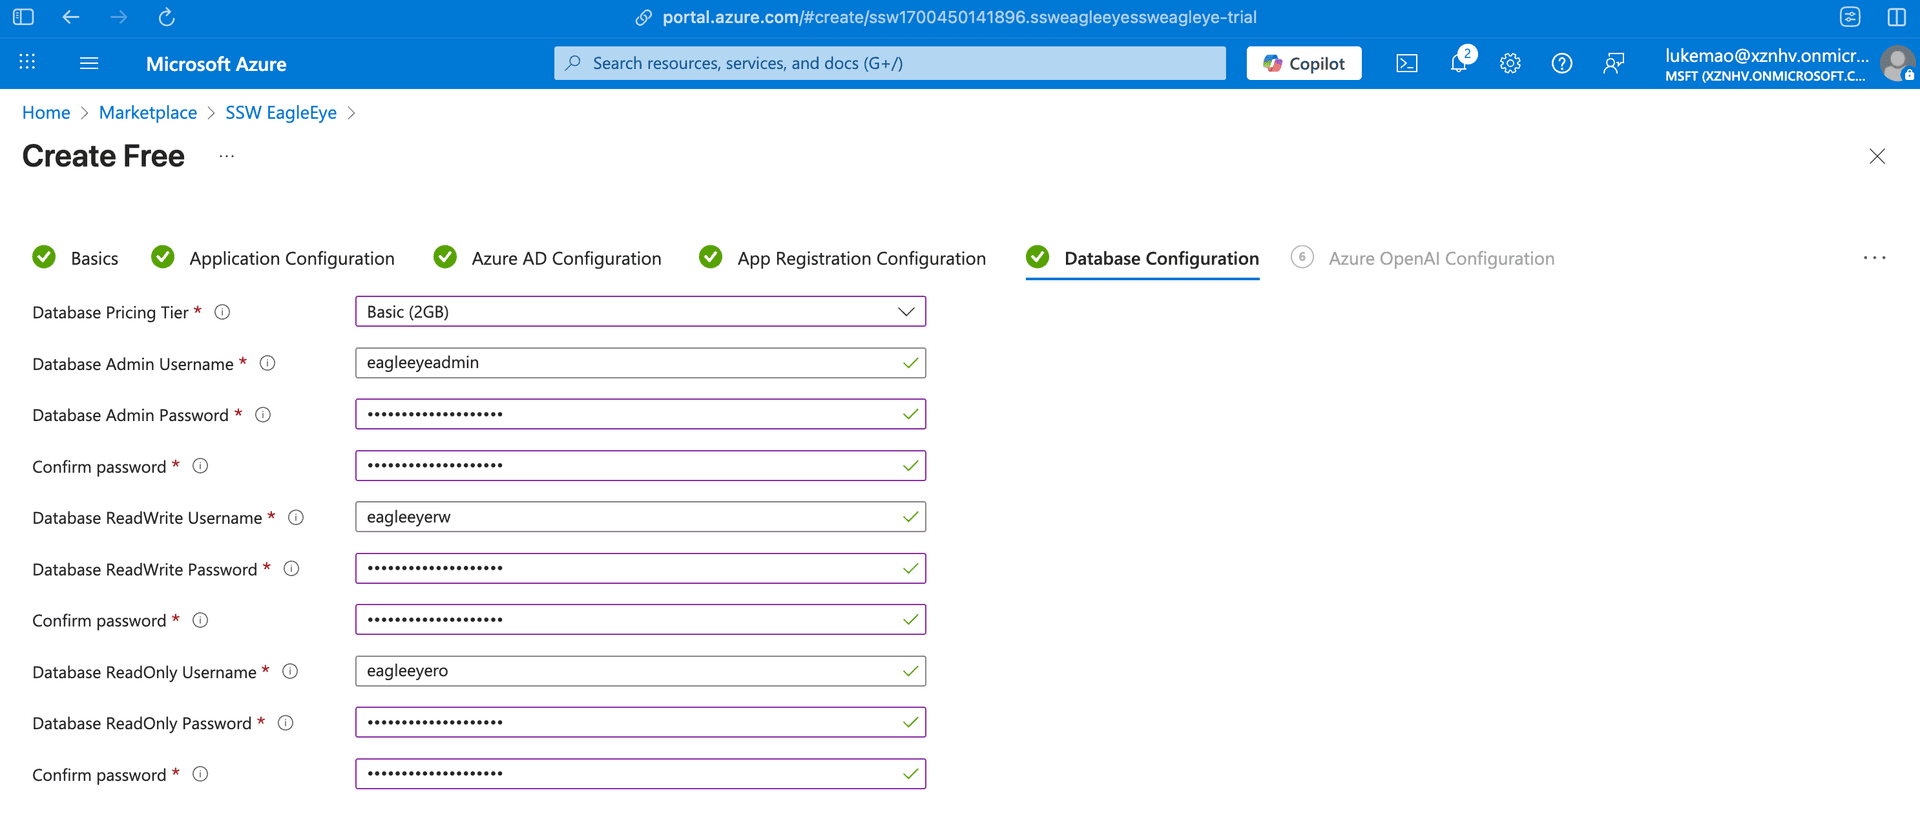The width and height of the screenshot is (1920, 815).
Task: Show info for Database ReadOnly Username
Action: [x=290, y=671]
